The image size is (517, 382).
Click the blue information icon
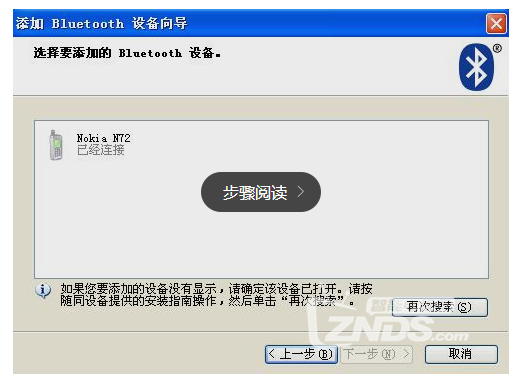[x=43, y=291]
